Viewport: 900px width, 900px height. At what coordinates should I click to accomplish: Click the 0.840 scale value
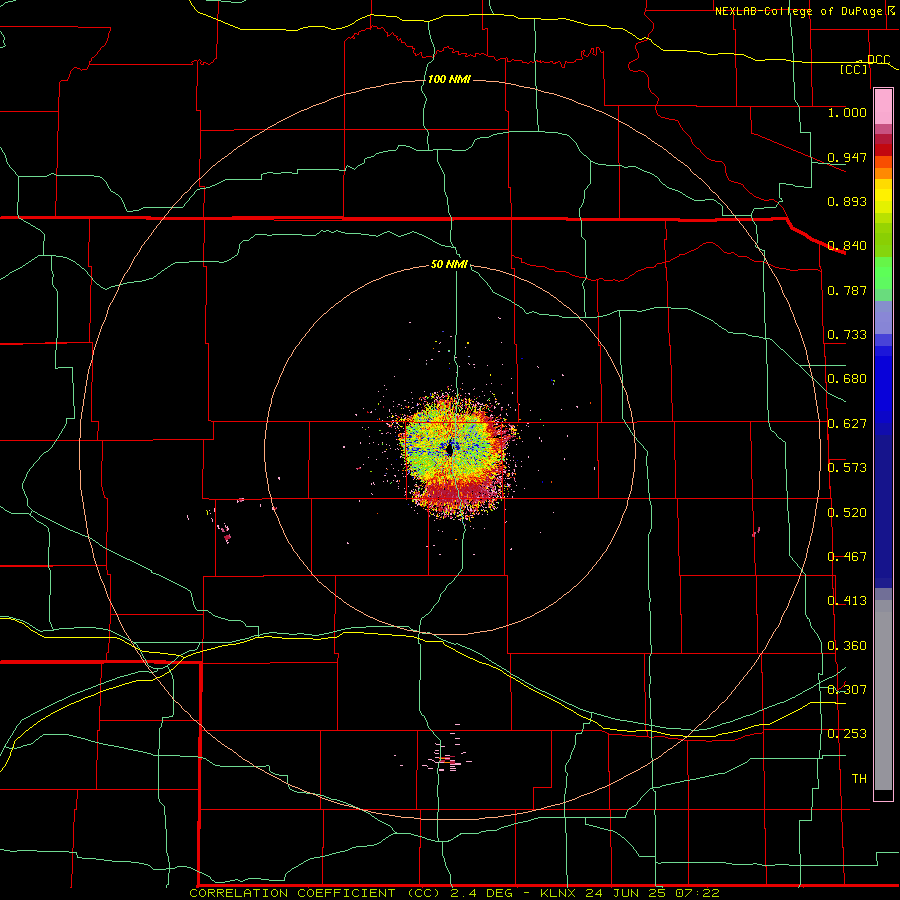(847, 246)
